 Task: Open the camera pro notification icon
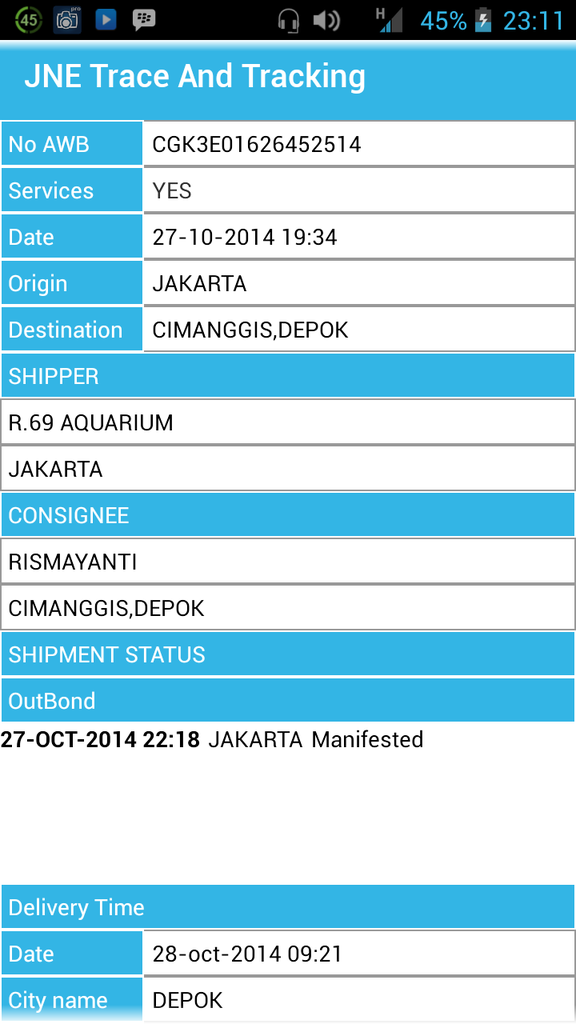pos(67,20)
